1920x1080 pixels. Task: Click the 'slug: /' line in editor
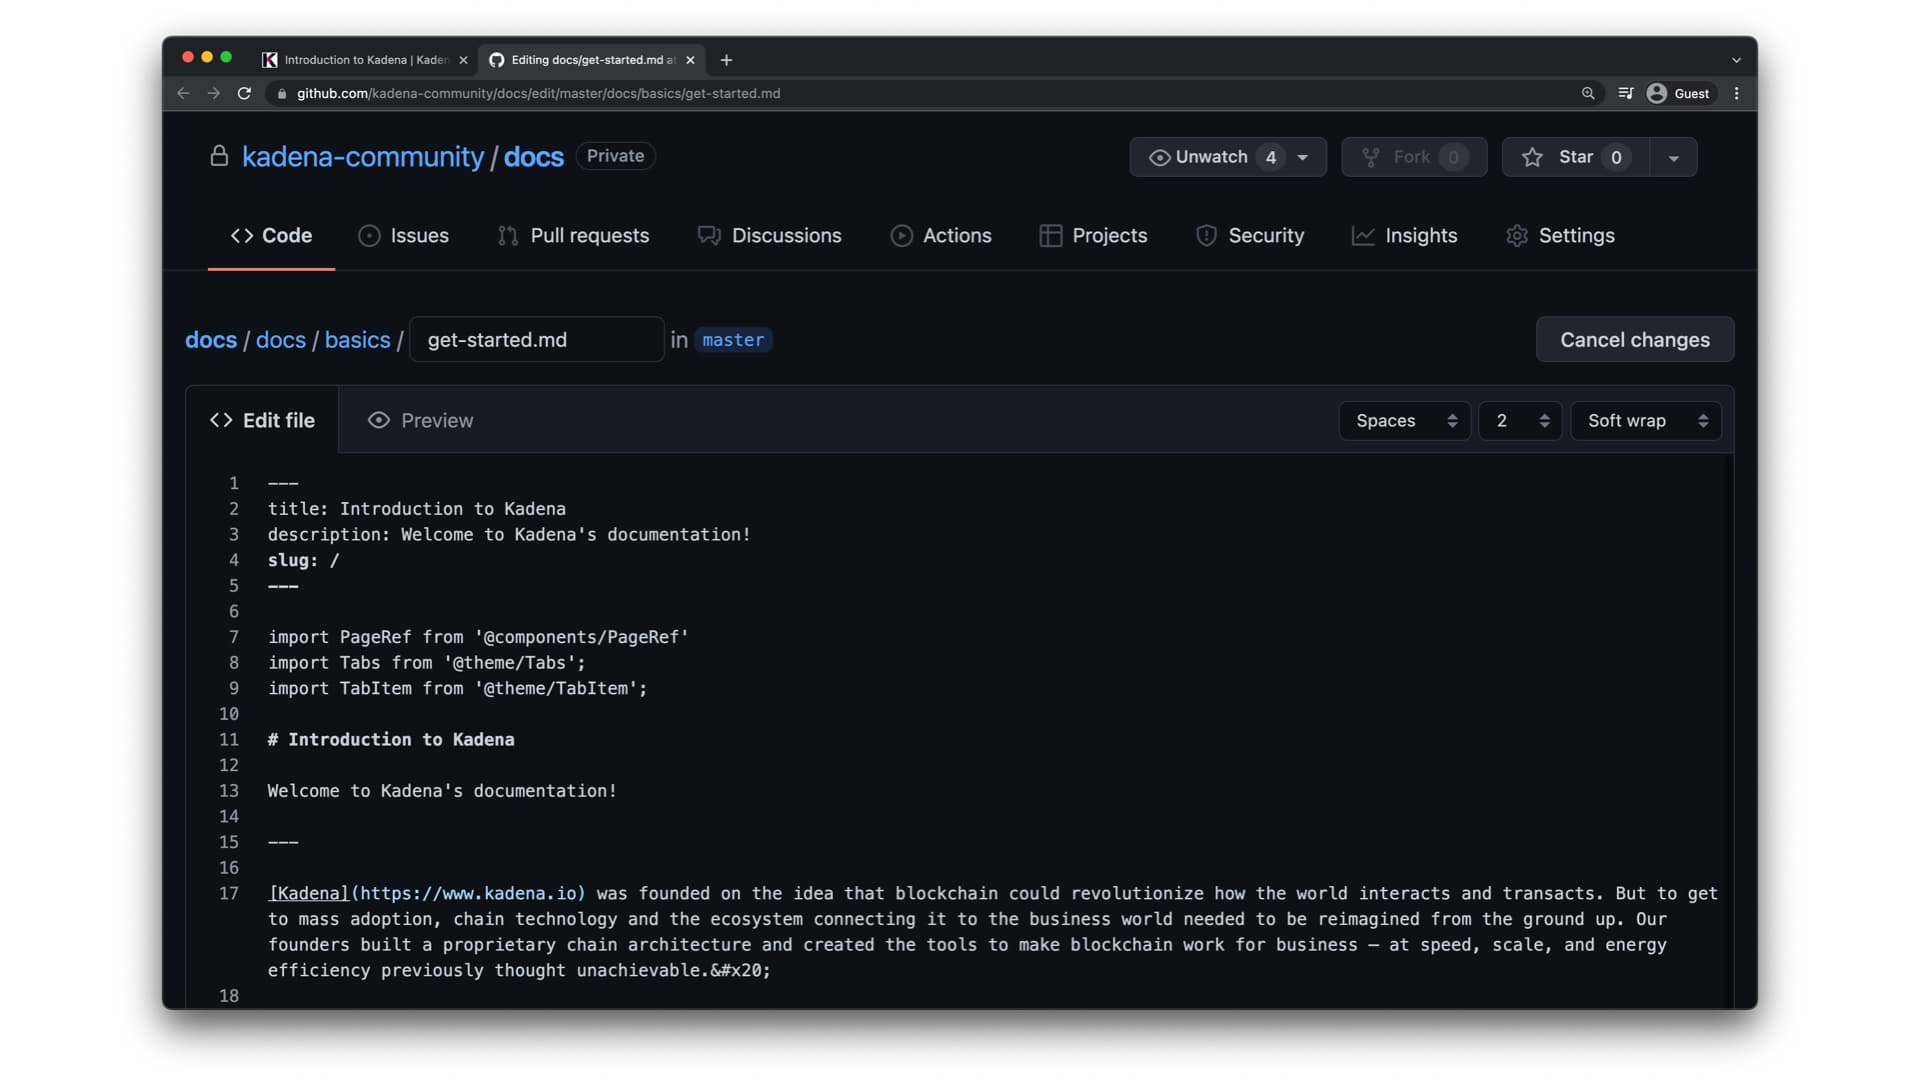click(304, 560)
